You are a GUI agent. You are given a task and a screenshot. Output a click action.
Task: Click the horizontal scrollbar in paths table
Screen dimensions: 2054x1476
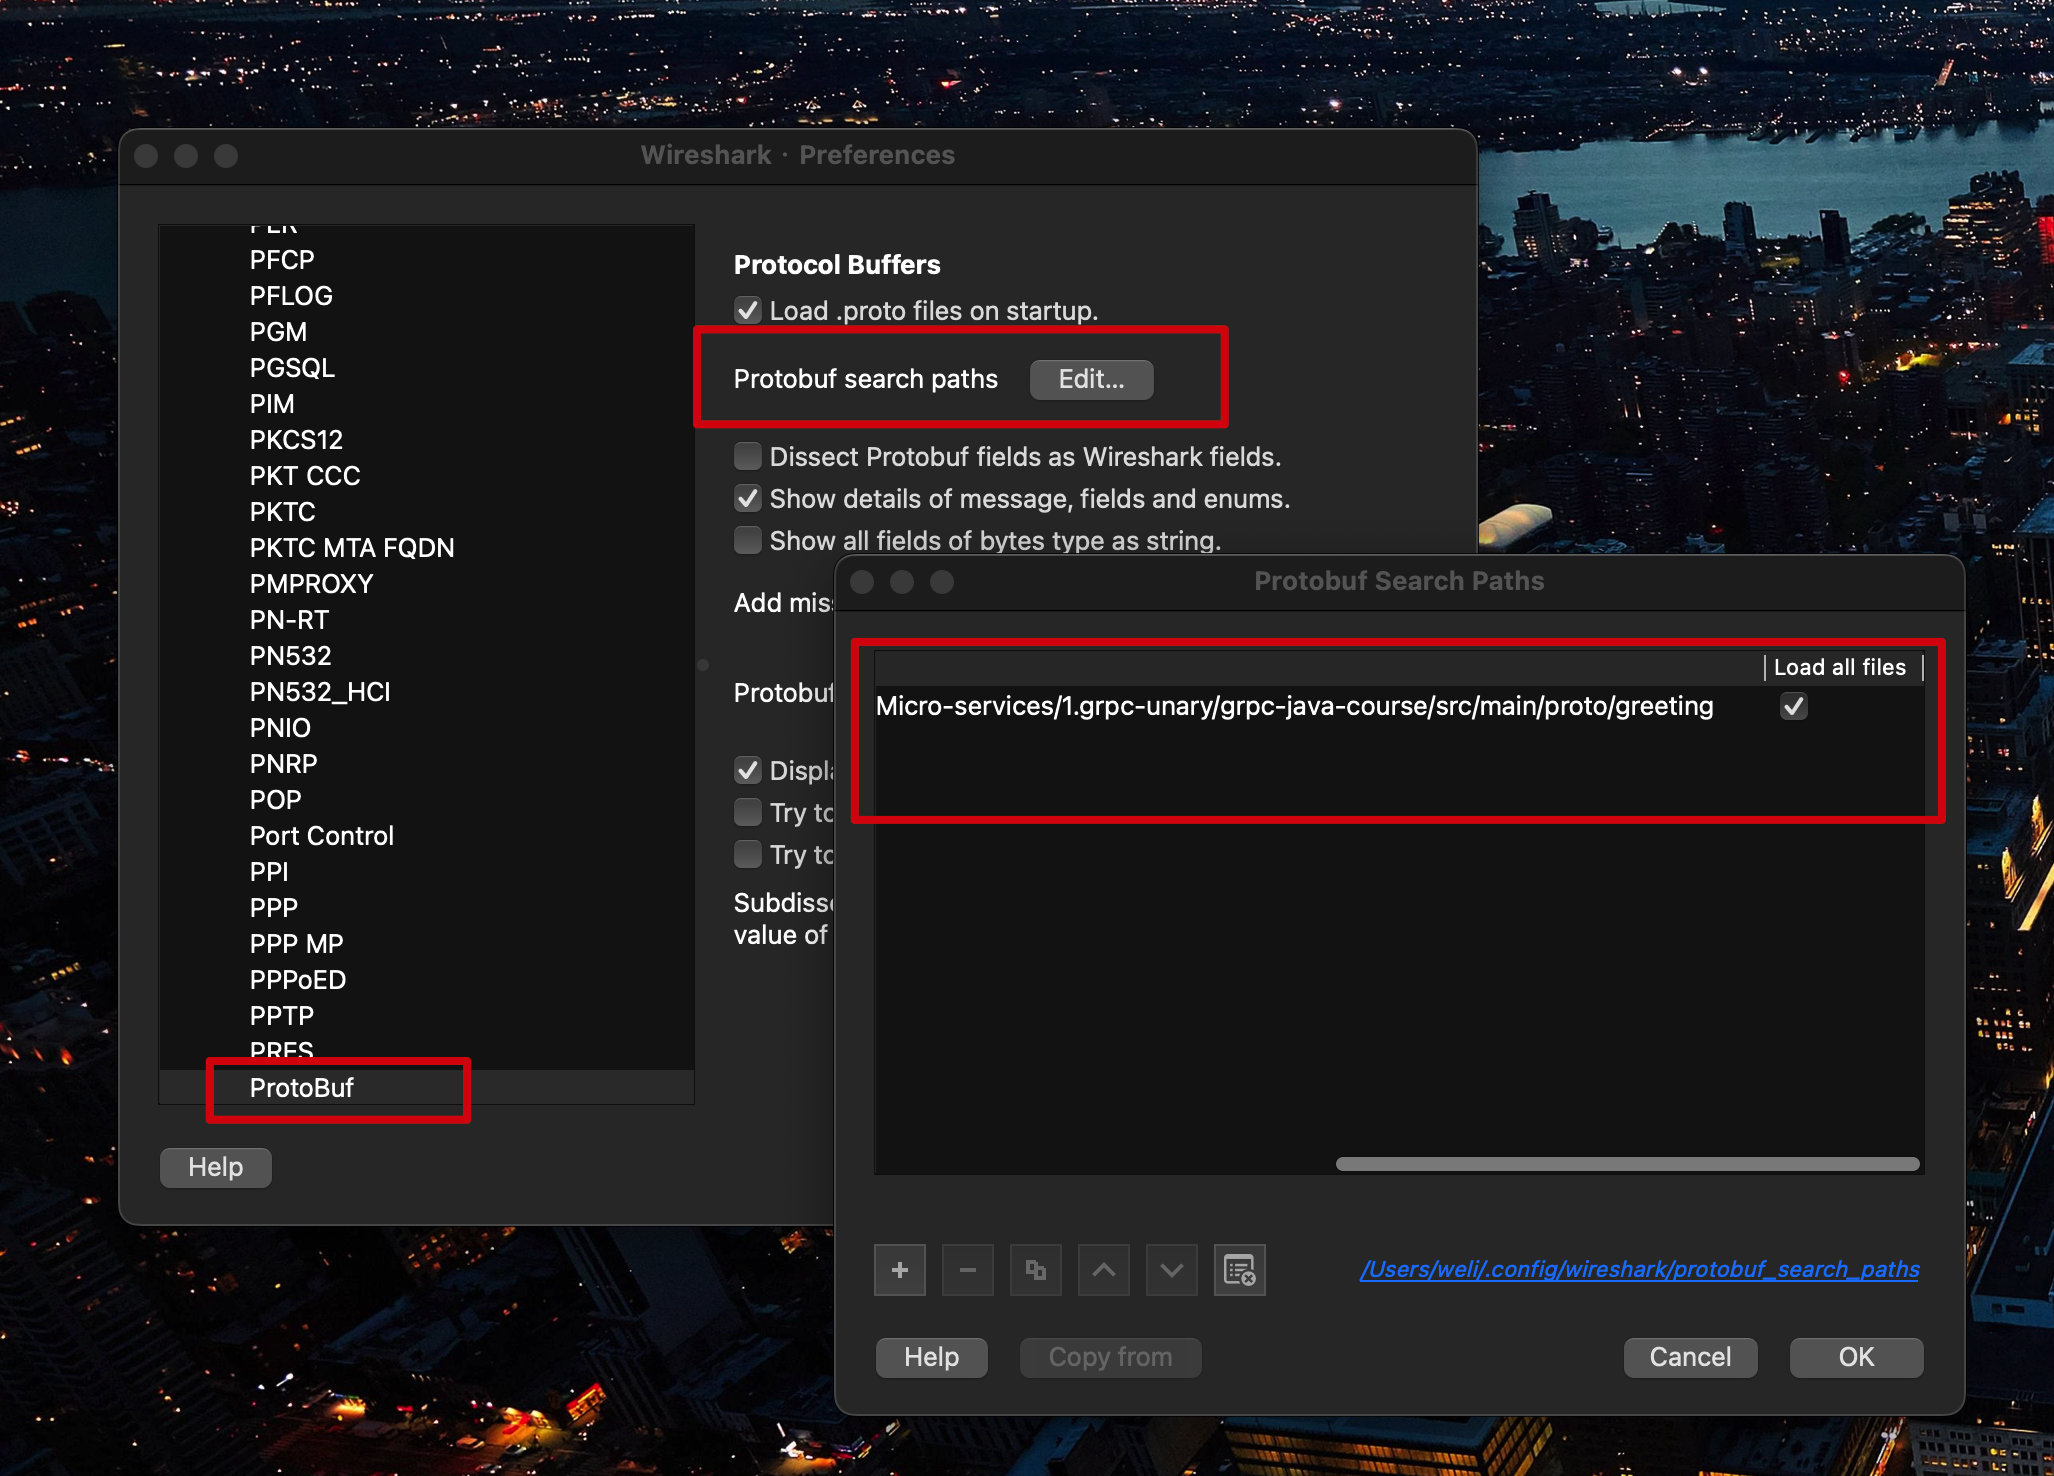pyautogui.click(x=1626, y=1164)
